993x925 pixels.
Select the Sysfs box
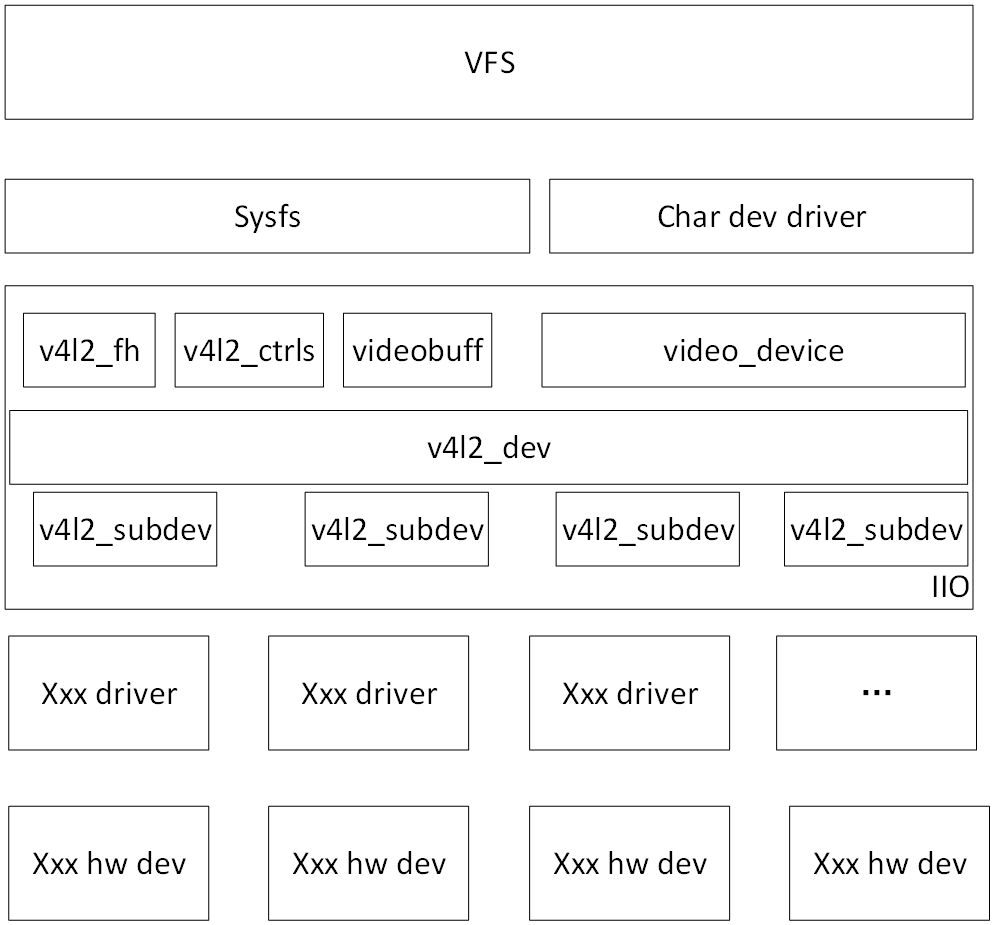tap(267, 216)
